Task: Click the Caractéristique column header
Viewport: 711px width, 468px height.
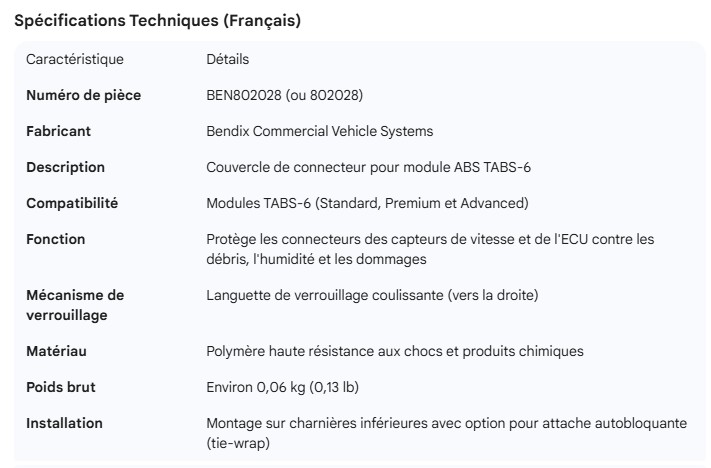Action: 75,60
